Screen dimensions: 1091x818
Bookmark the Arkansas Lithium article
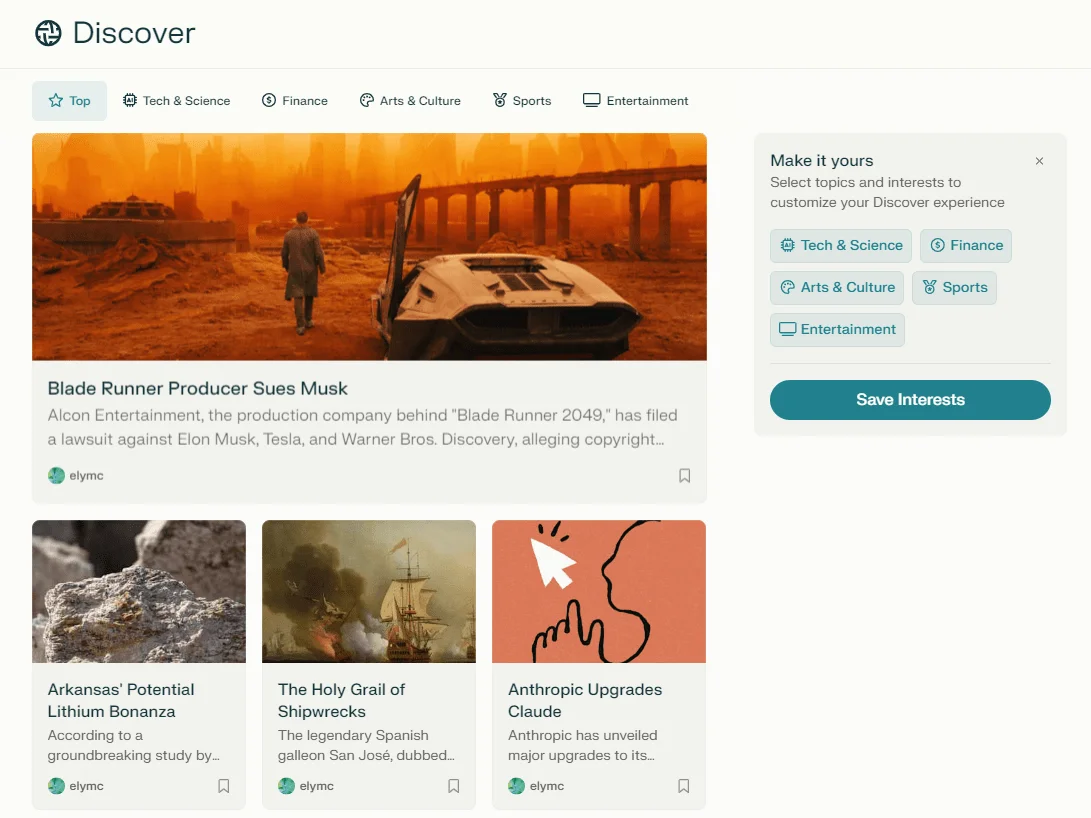(x=223, y=786)
